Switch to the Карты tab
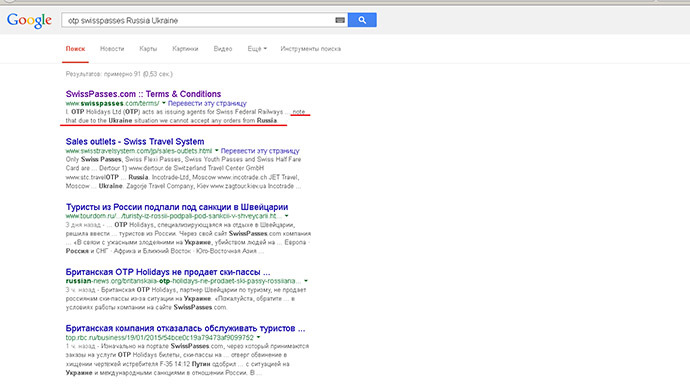The height and width of the screenshot is (388, 690). 148,49
